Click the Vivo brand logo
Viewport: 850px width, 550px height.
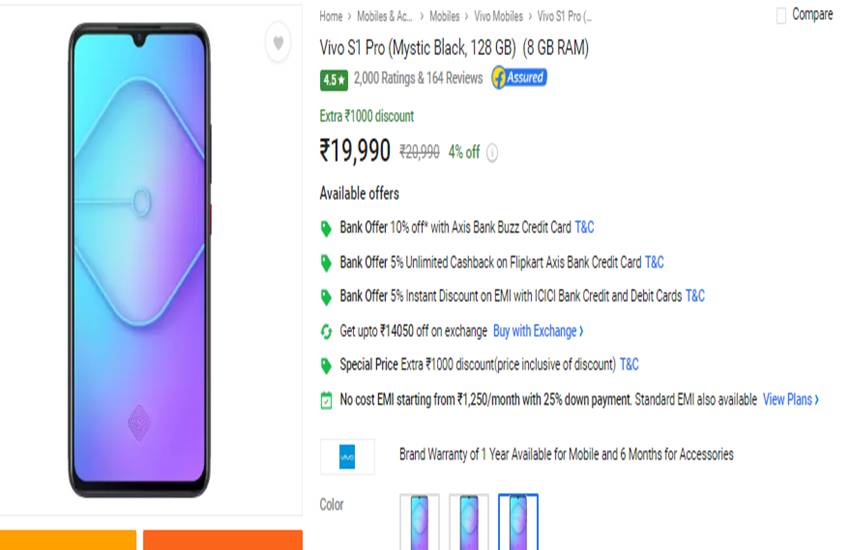coord(347,456)
